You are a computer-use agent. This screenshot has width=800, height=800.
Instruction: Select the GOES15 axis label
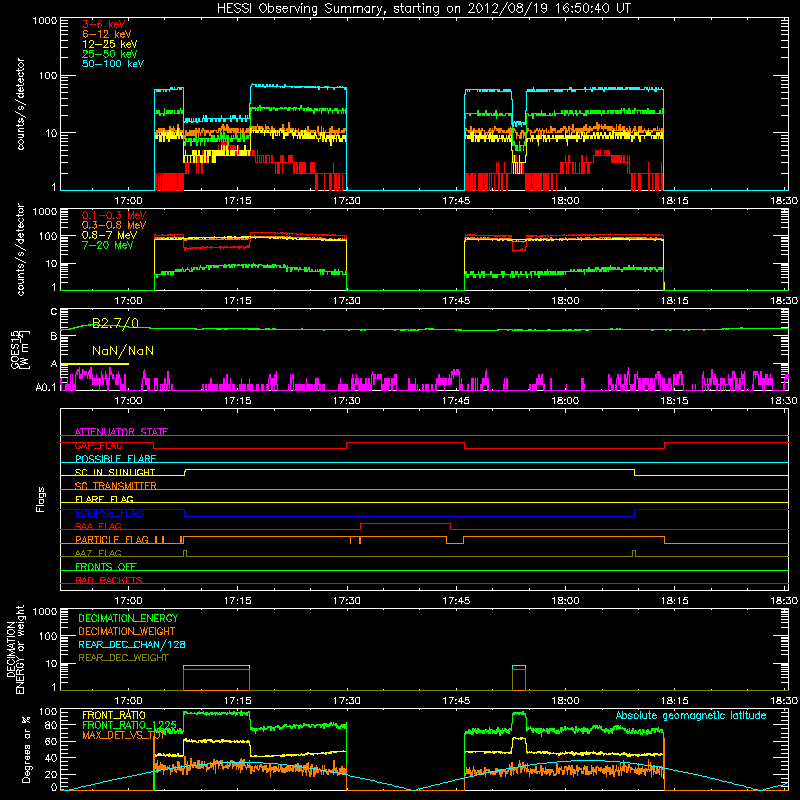pyautogui.click(x=15, y=349)
